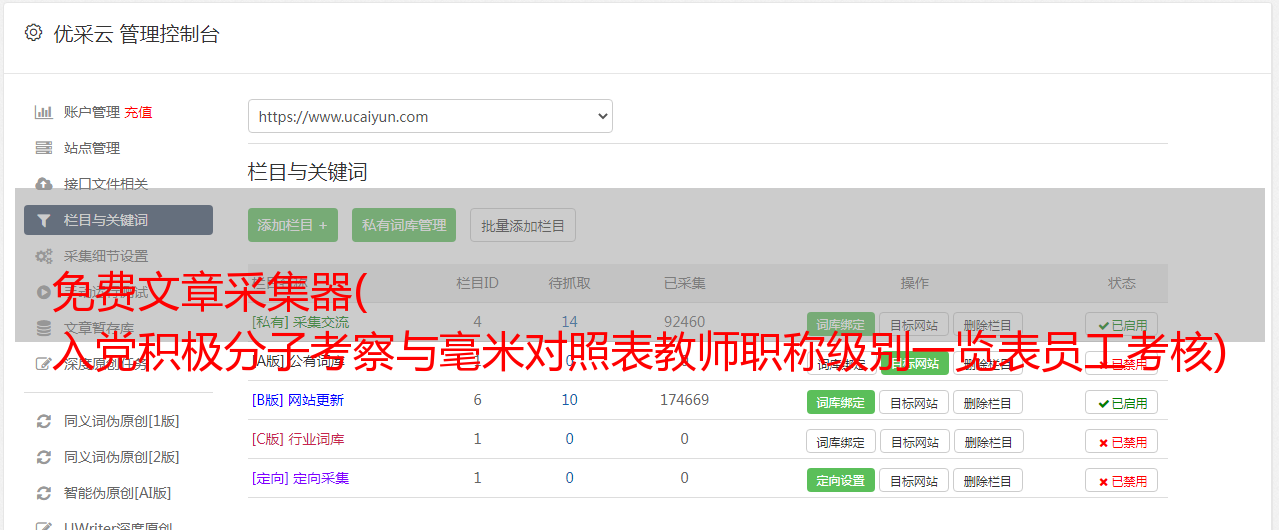Open 站点管理 via its server icon
This screenshot has height=530, width=1279.
pos(44,148)
